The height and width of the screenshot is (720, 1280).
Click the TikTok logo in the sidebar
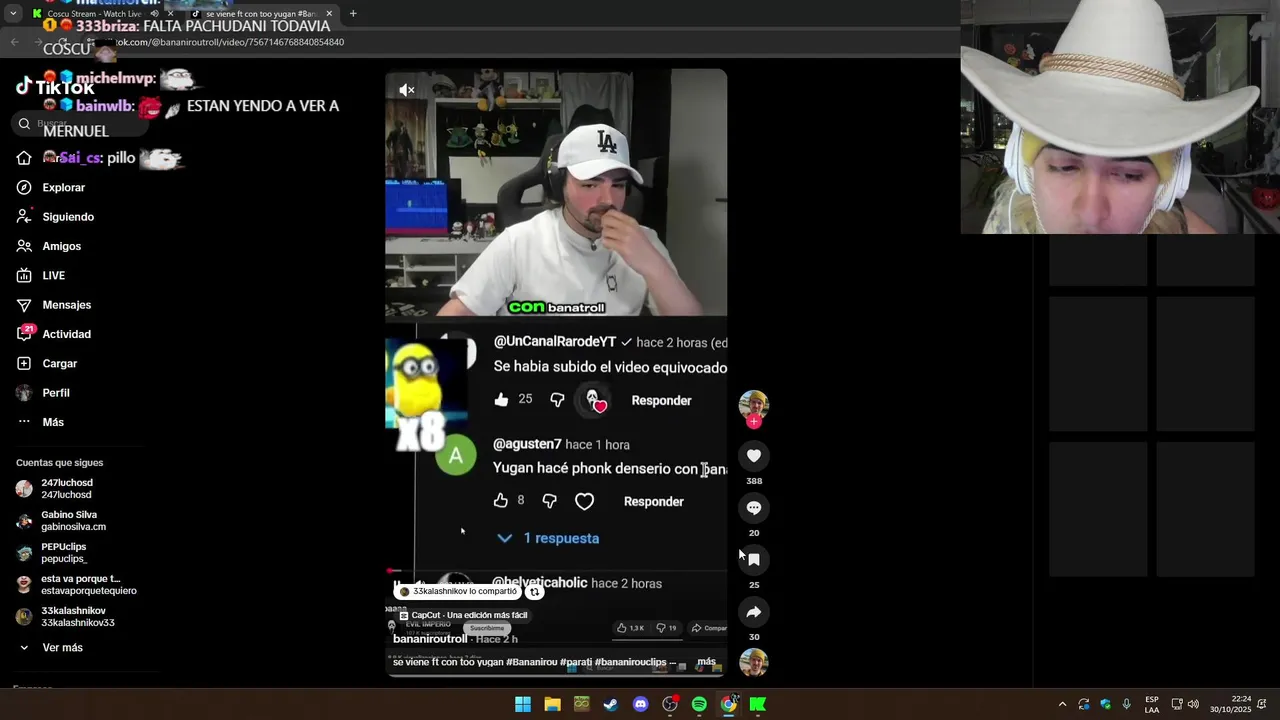coord(55,87)
